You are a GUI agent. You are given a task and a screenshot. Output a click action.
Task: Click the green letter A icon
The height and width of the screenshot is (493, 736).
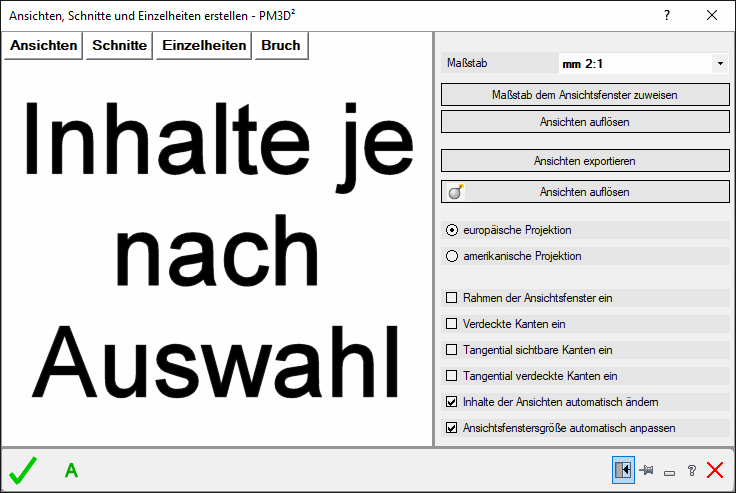[71, 471]
